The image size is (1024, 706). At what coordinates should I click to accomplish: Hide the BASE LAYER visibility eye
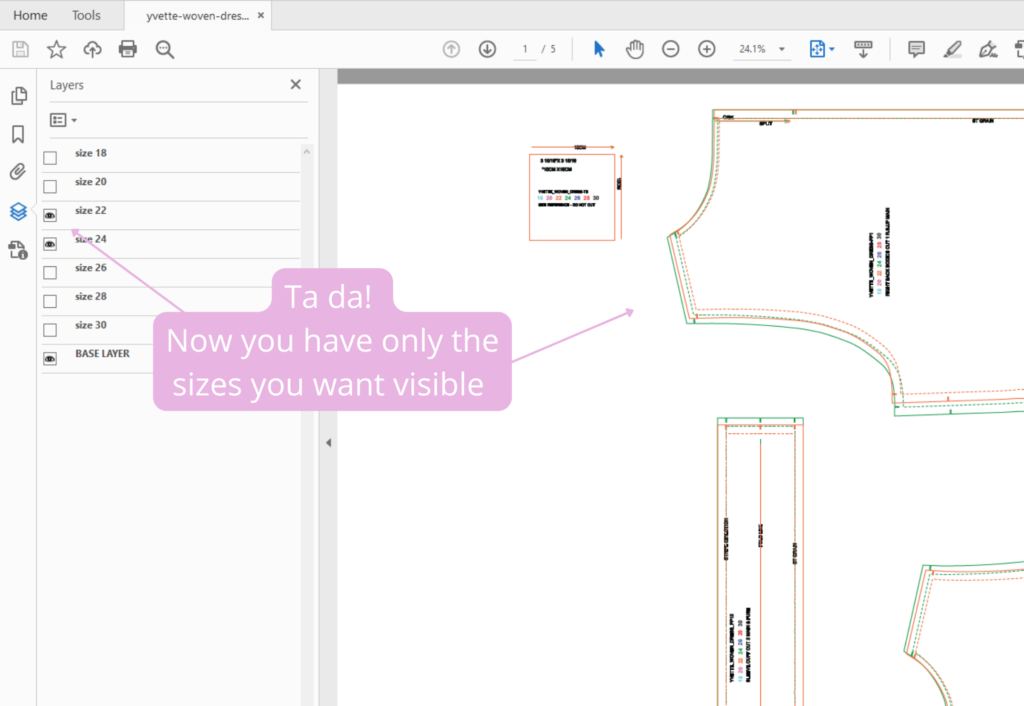[x=50, y=359]
